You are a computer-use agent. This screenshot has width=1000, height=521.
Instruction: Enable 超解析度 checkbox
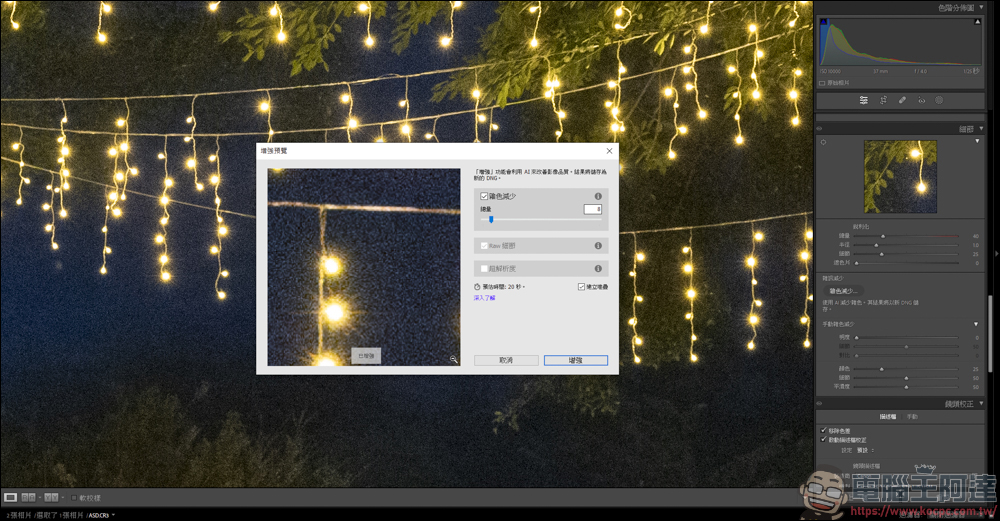[484, 268]
